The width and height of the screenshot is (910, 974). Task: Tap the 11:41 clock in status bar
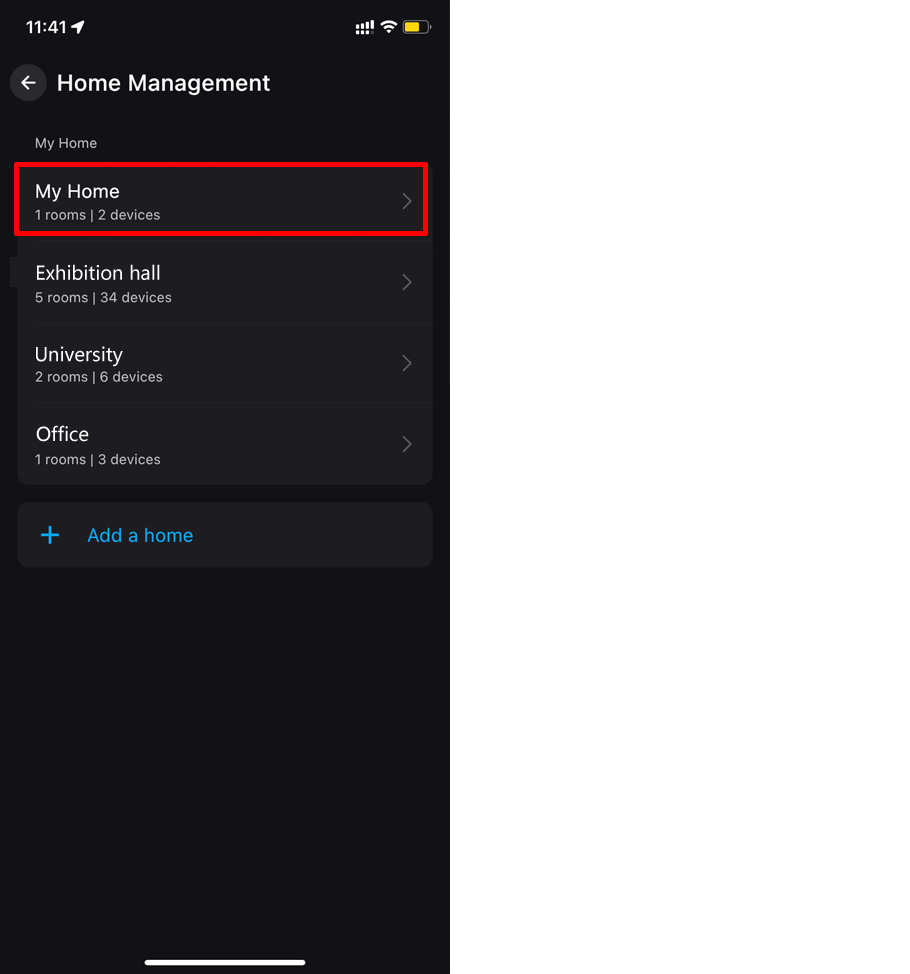46,27
